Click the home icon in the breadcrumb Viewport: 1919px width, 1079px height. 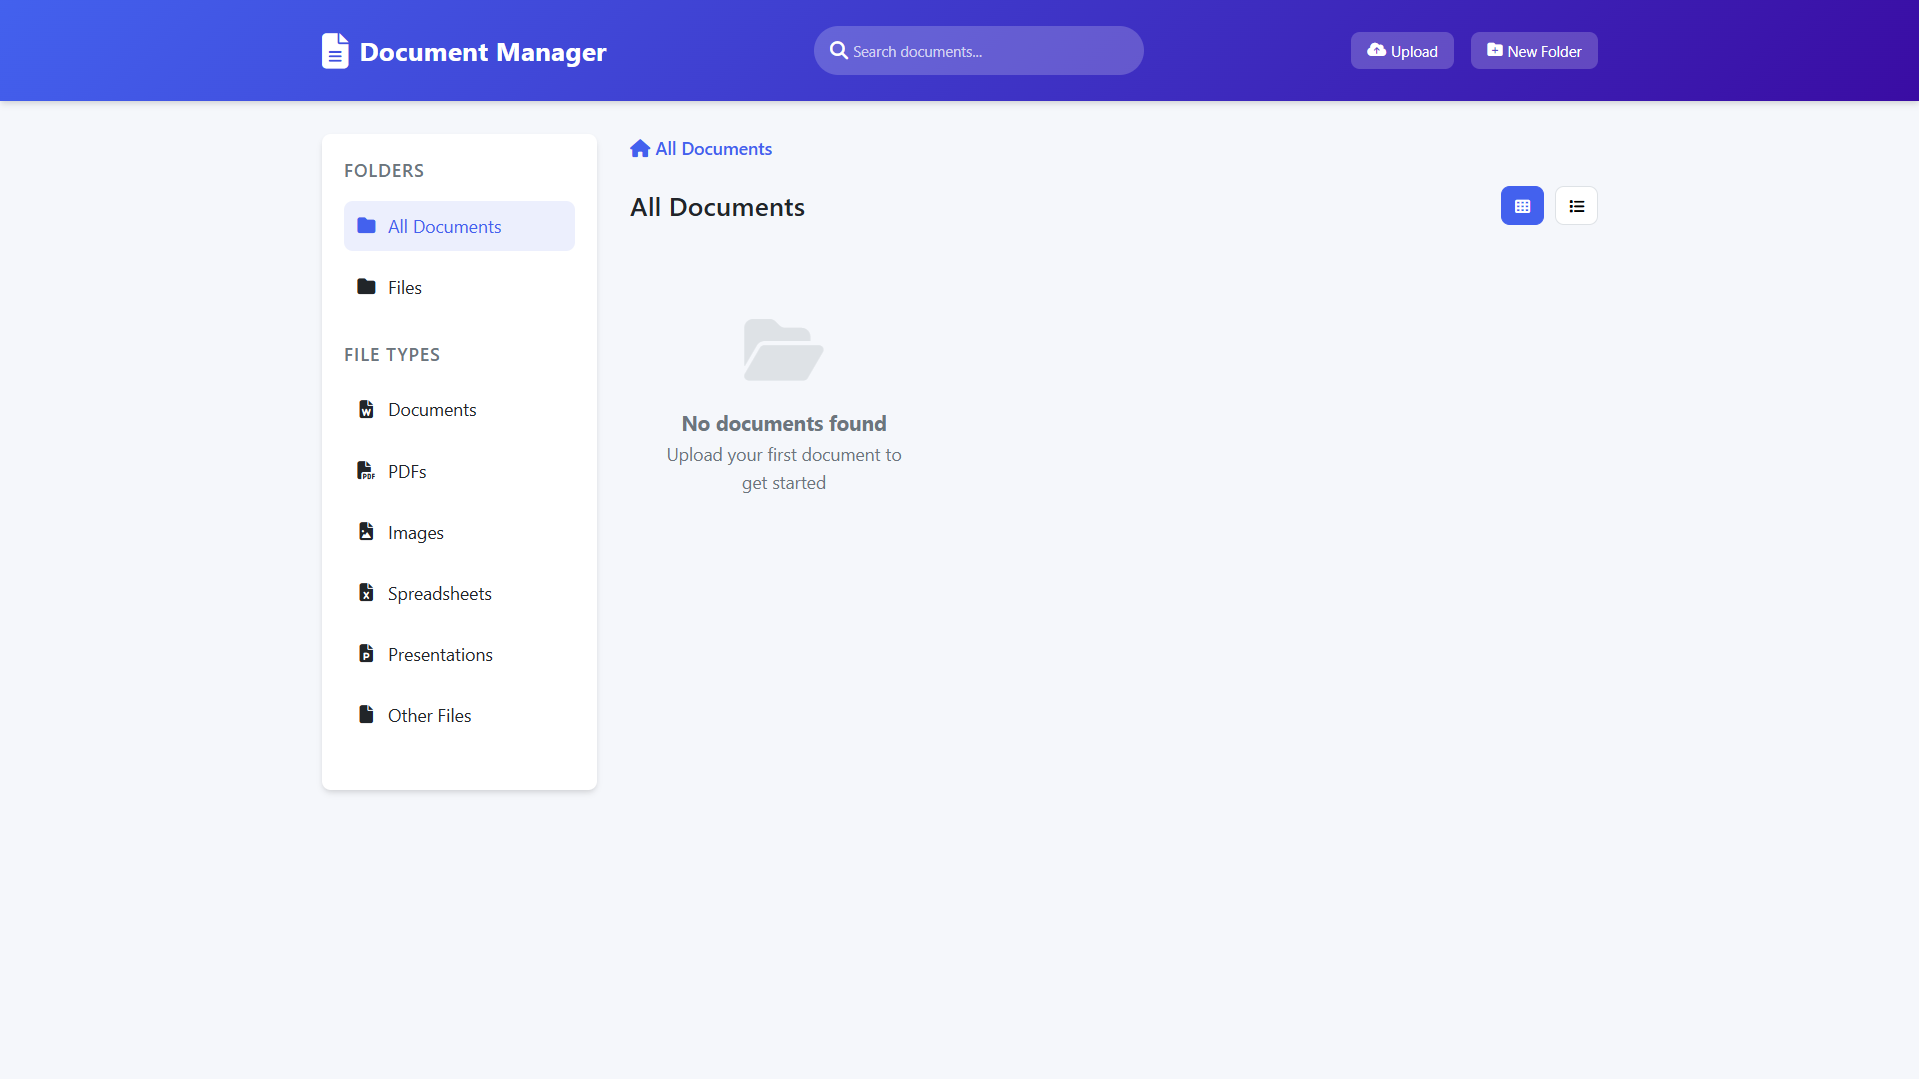click(640, 149)
